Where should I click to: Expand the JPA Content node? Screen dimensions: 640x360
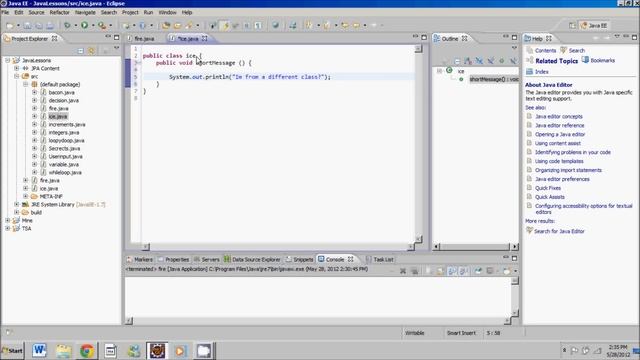(17, 68)
